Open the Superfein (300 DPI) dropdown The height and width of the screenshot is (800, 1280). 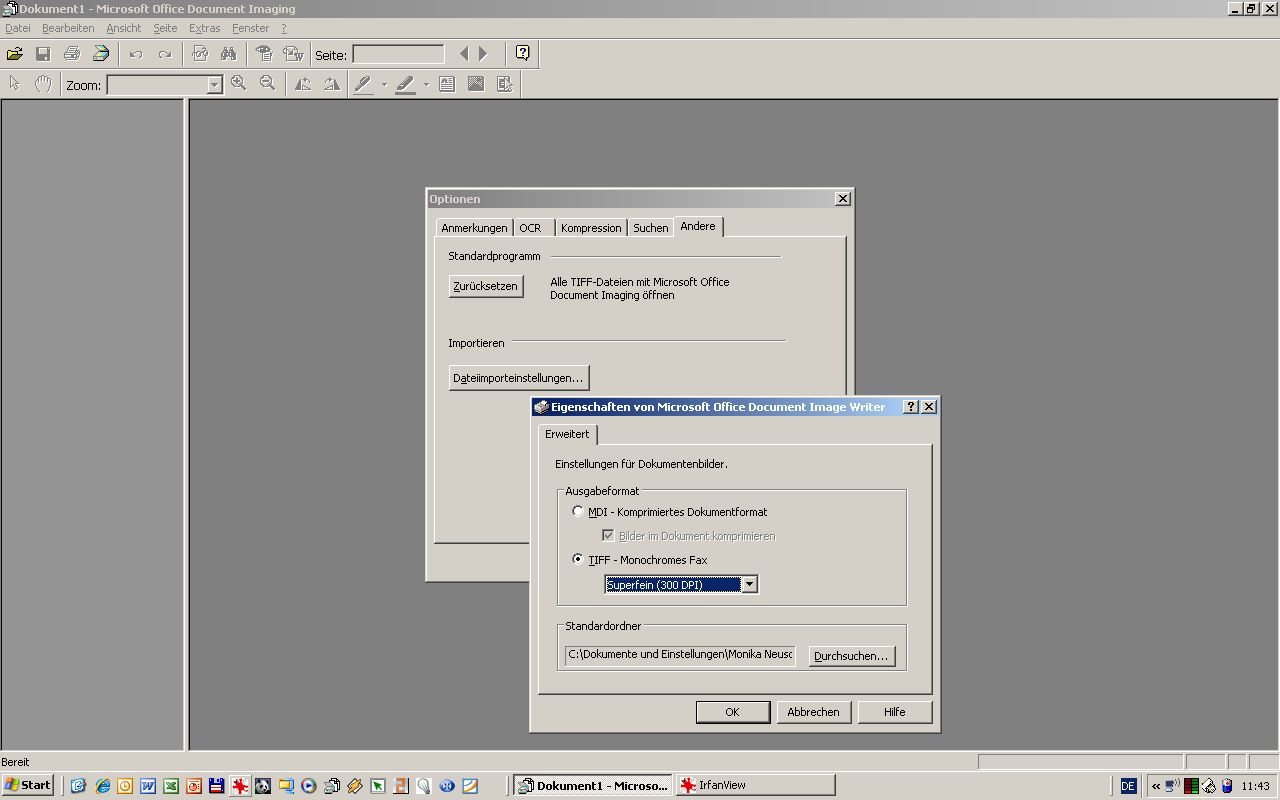(x=749, y=584)
